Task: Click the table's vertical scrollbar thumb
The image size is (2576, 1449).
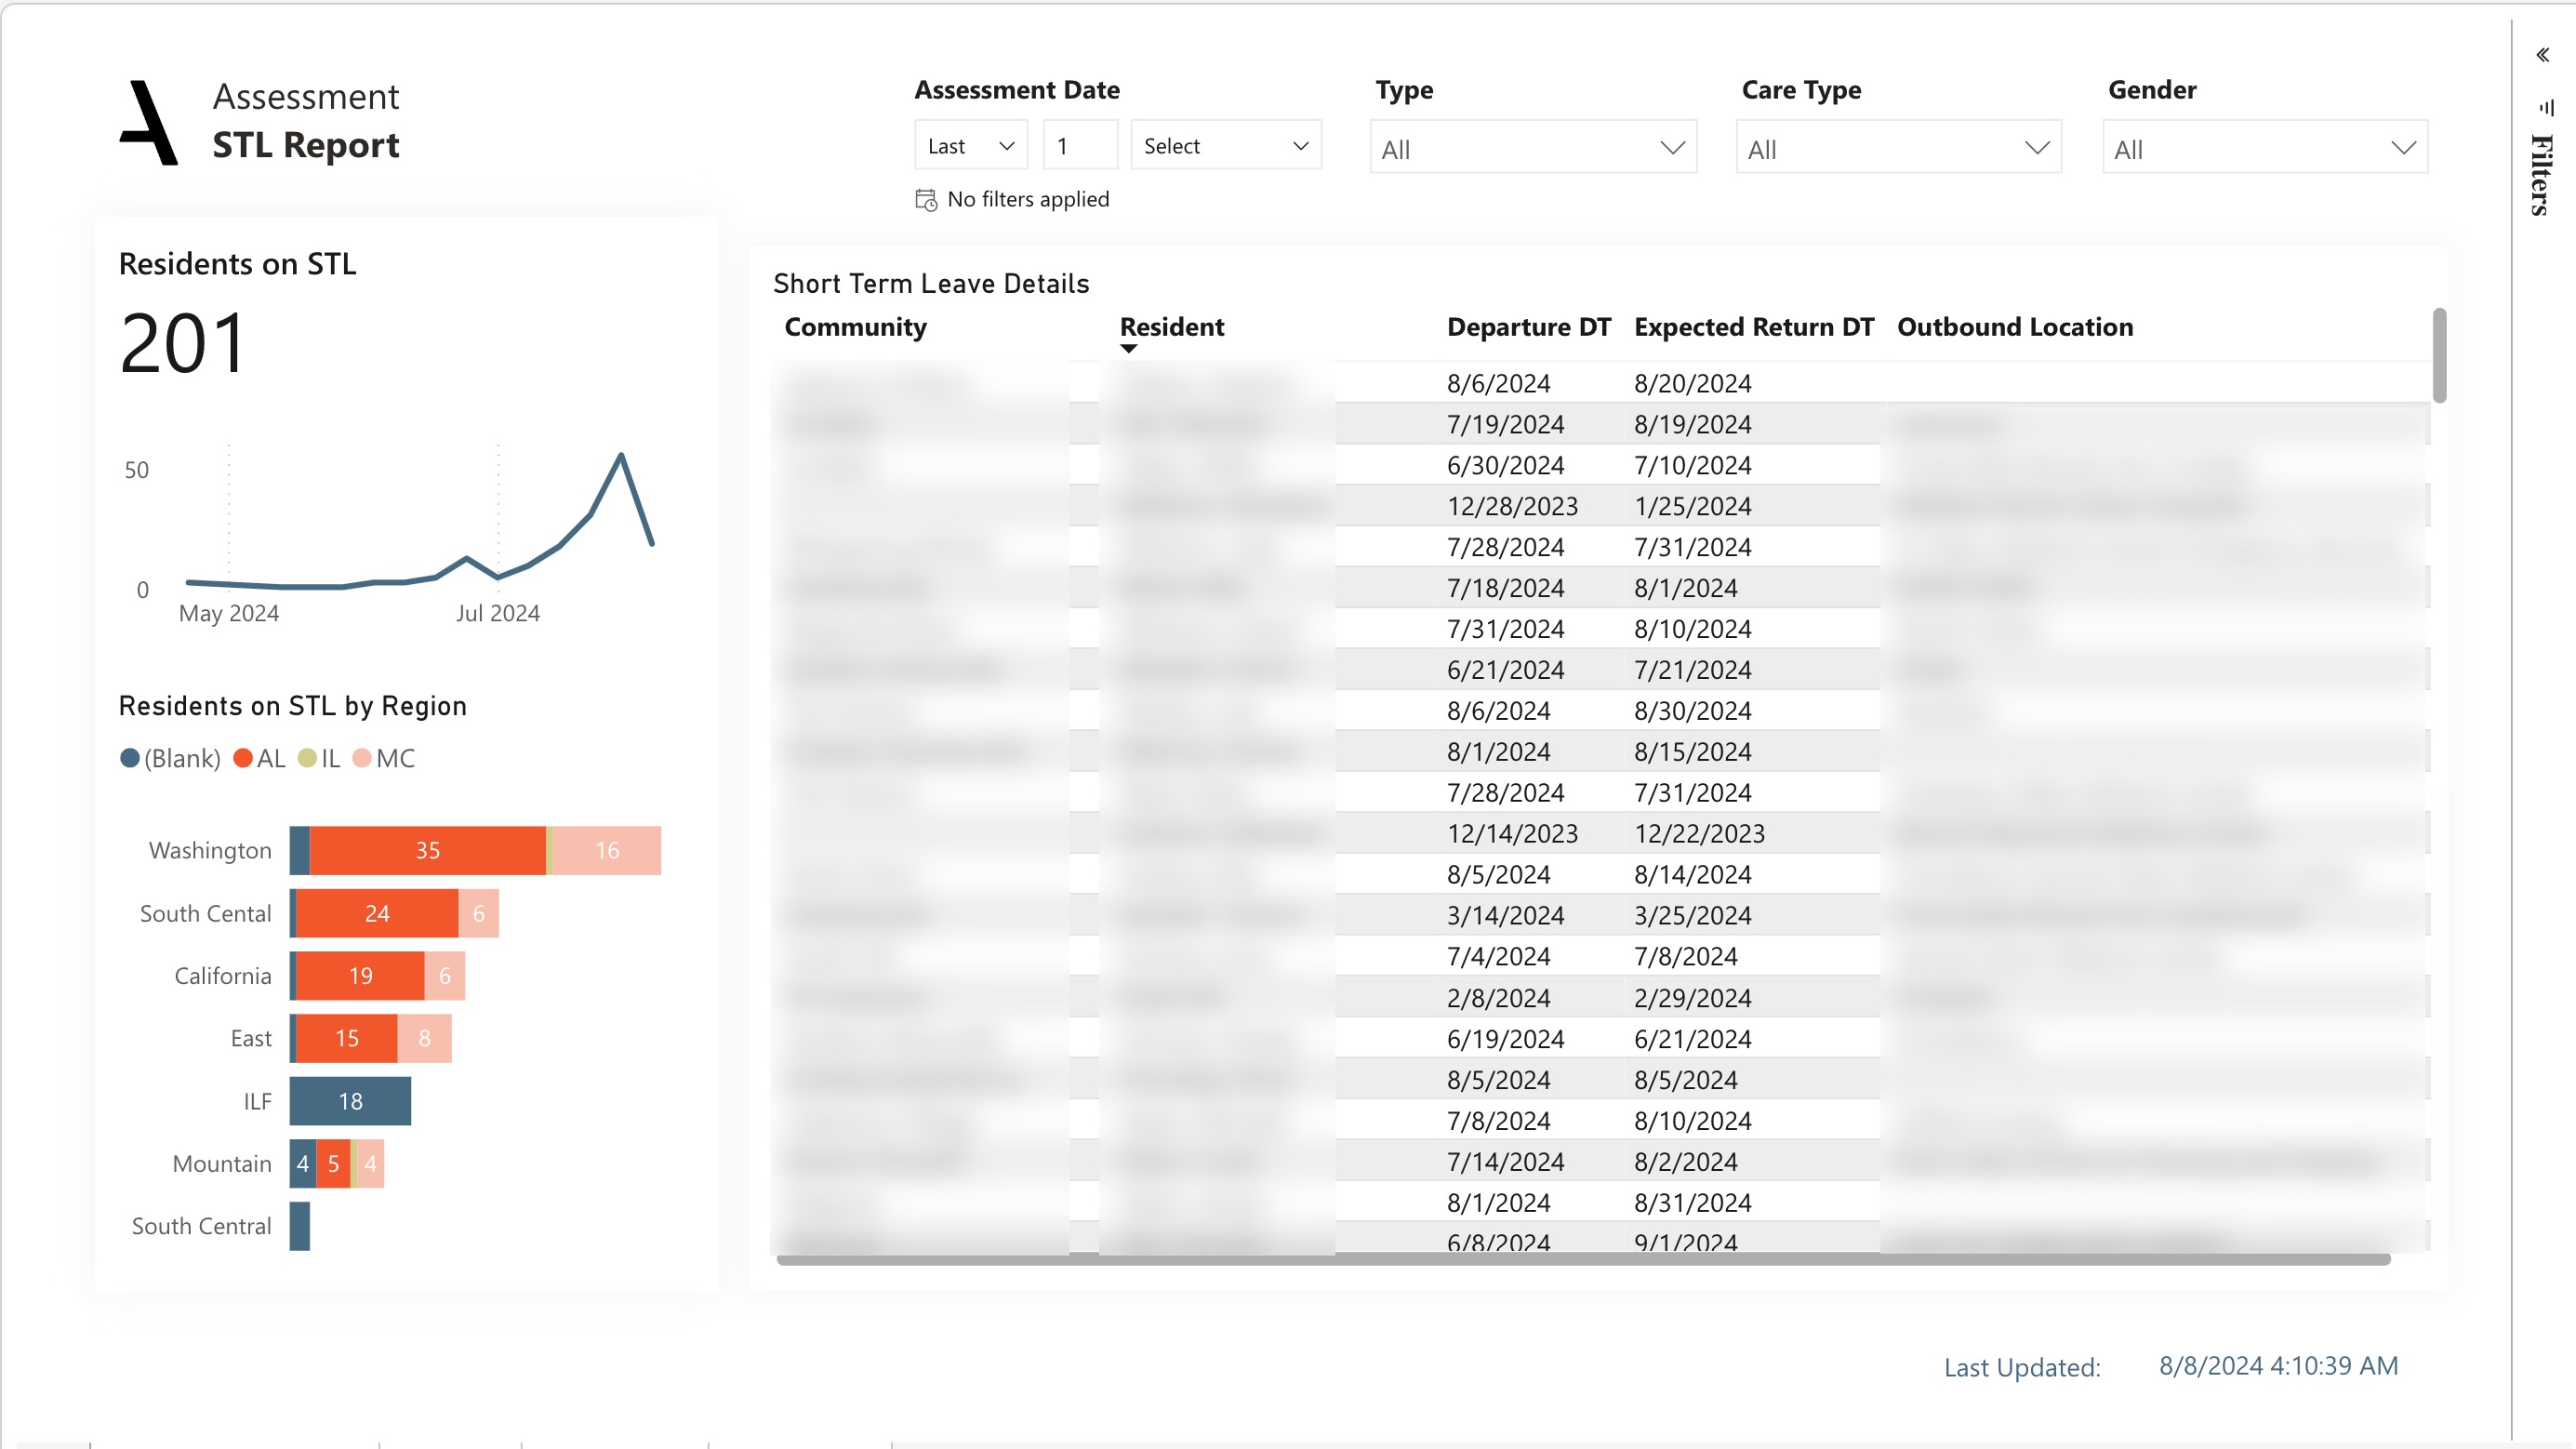Action: [x=2439, y=355]
